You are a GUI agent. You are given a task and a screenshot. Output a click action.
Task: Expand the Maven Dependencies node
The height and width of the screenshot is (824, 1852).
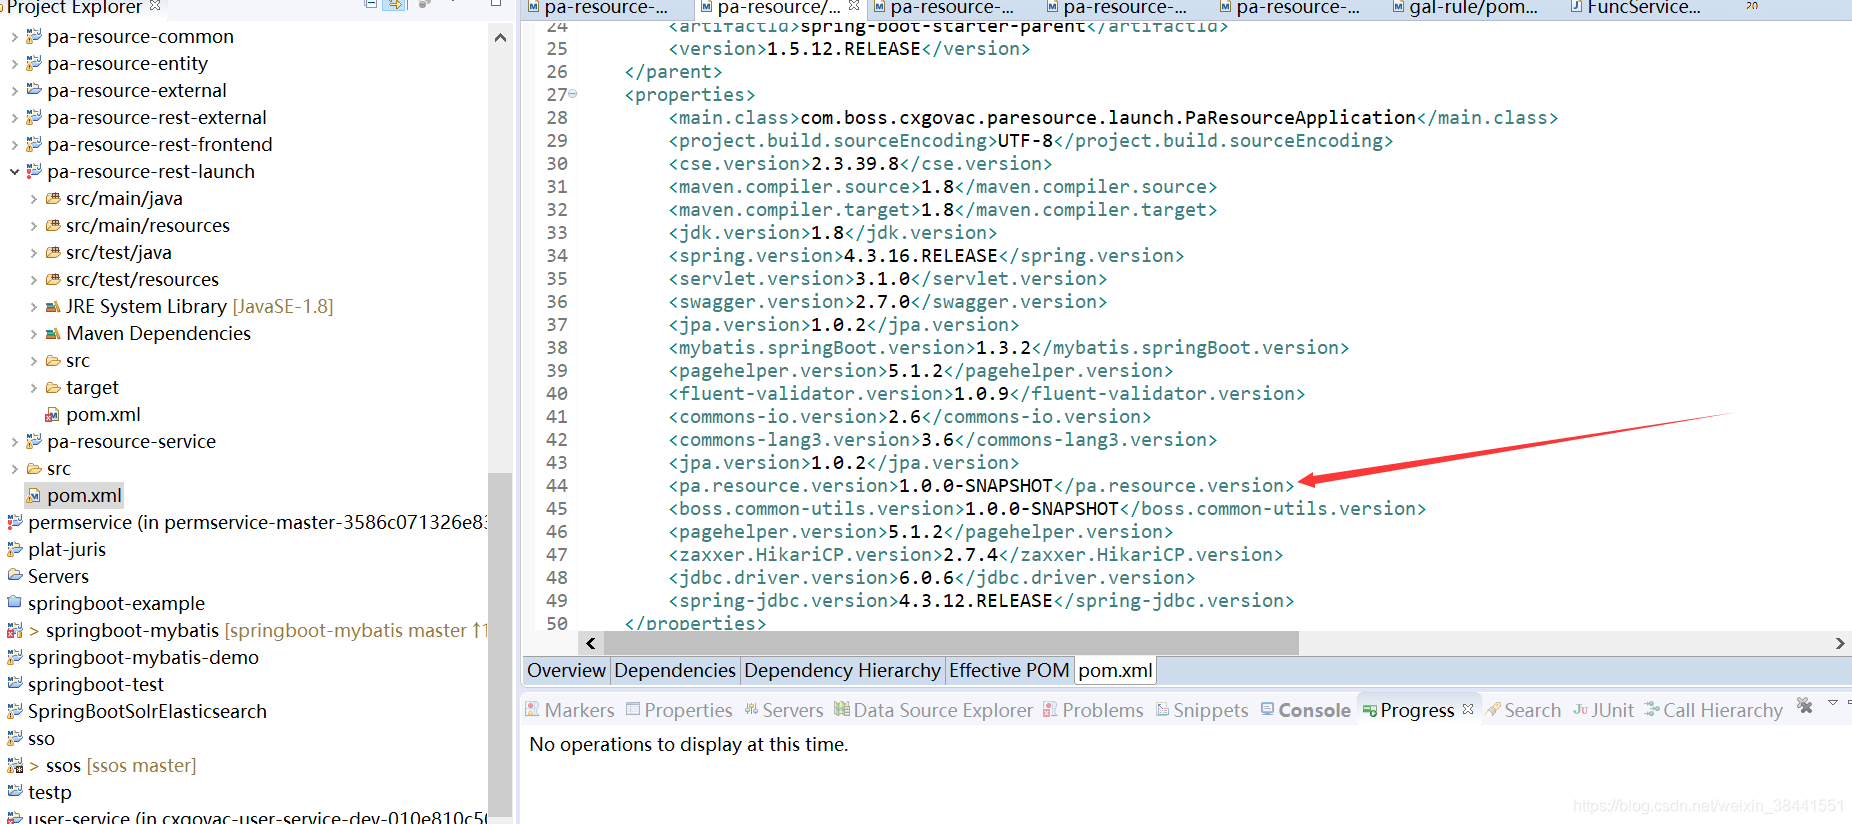(33, 334)
